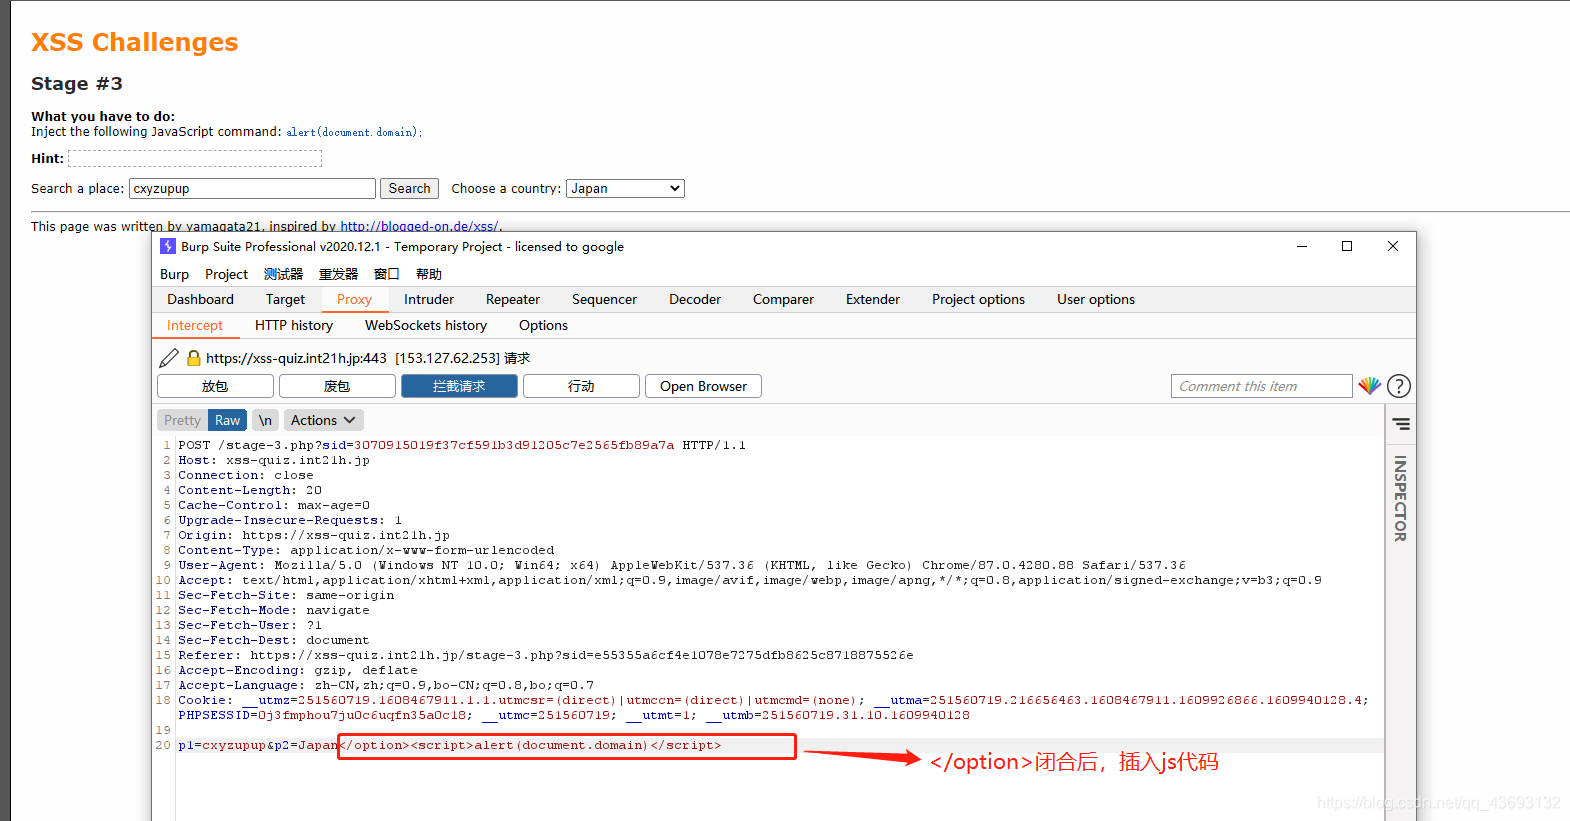This screenshot has width=1570, height=821.
Task: Open the Choose a country dropdown
Action: pos(625,188)
